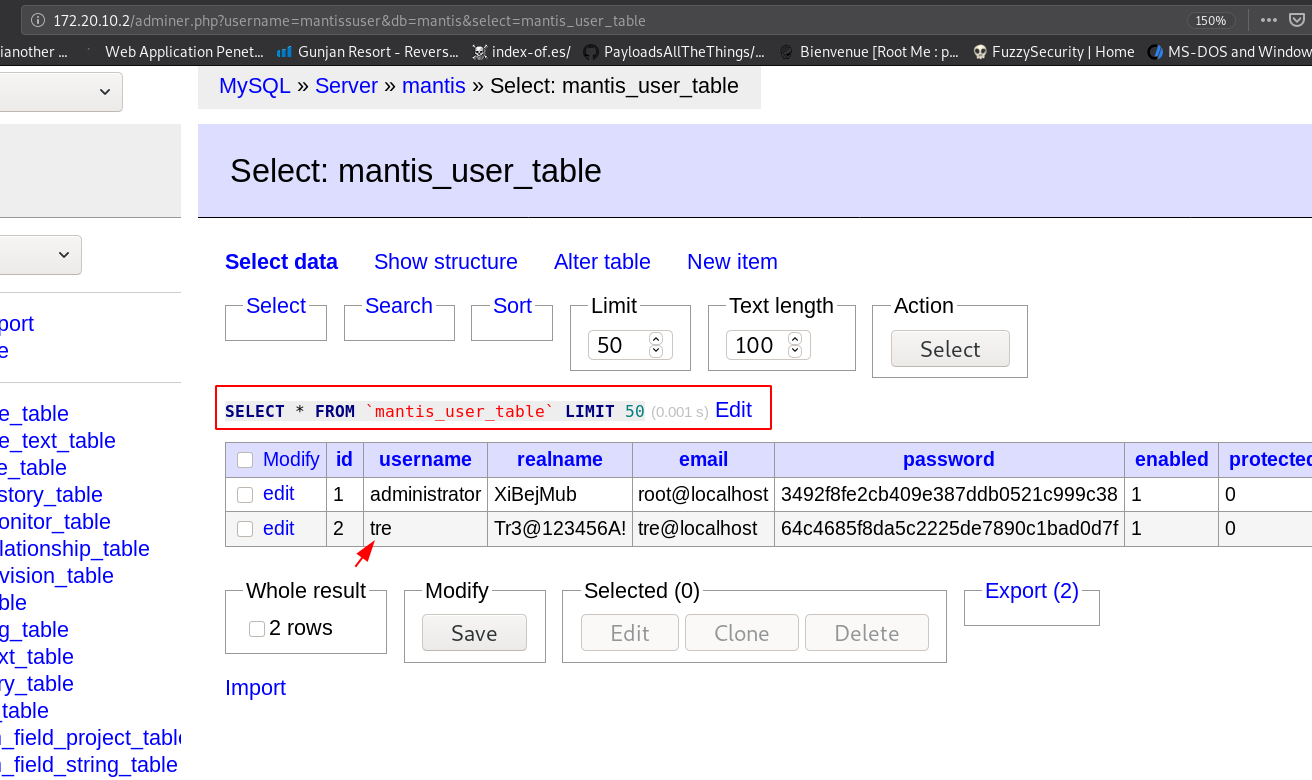Sort by realname column header
This screenshot has width=1312, height=780.
(x=560, y=459)
